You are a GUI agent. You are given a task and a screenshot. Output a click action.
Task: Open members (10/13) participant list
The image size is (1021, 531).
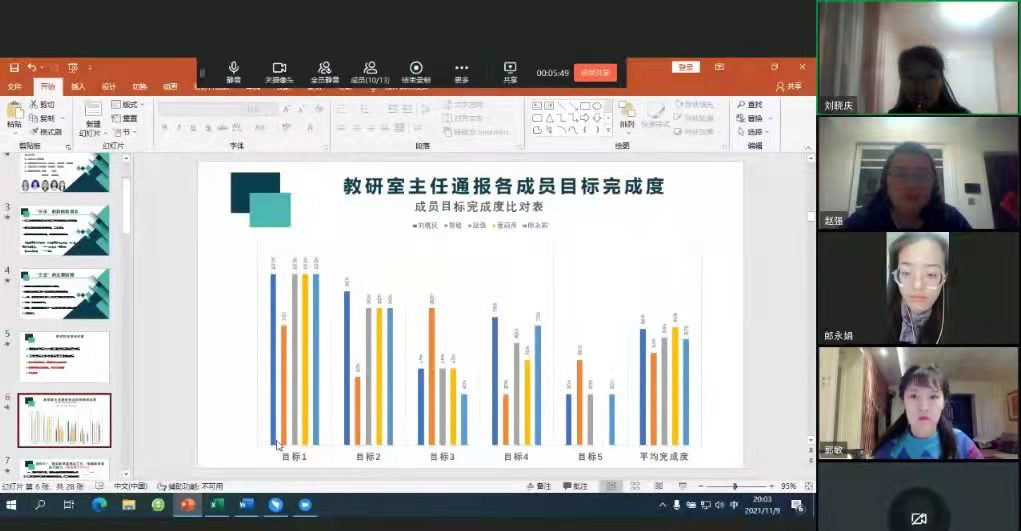[370, 72]
